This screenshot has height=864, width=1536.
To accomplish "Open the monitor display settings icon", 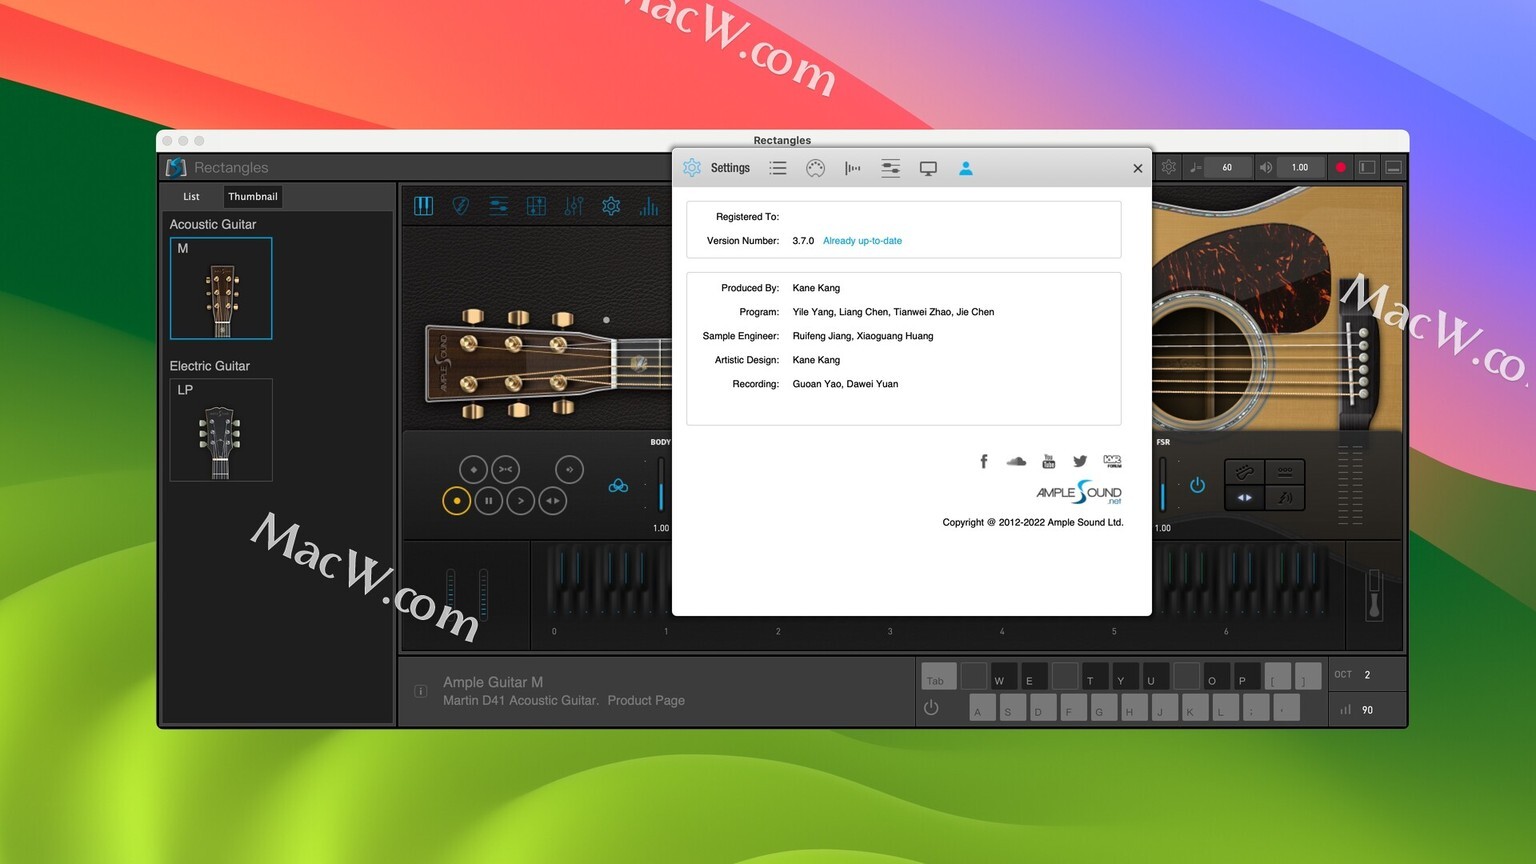I will [x=928, y=168].
